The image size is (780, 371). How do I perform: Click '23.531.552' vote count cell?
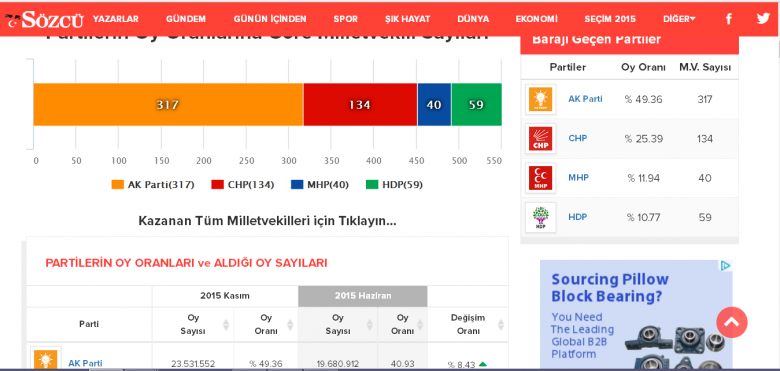point(193,364)
